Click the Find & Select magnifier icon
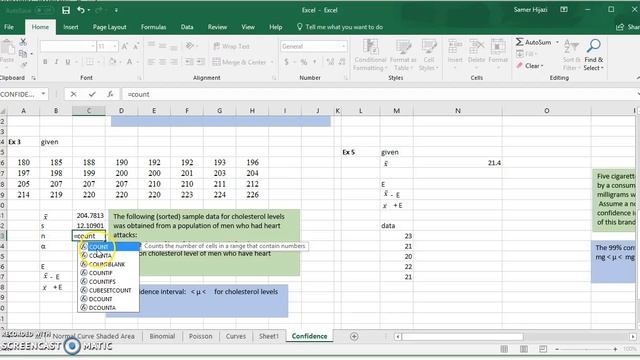Image resolution: width=640 pixels, height=360 pixels. point(593,46)
